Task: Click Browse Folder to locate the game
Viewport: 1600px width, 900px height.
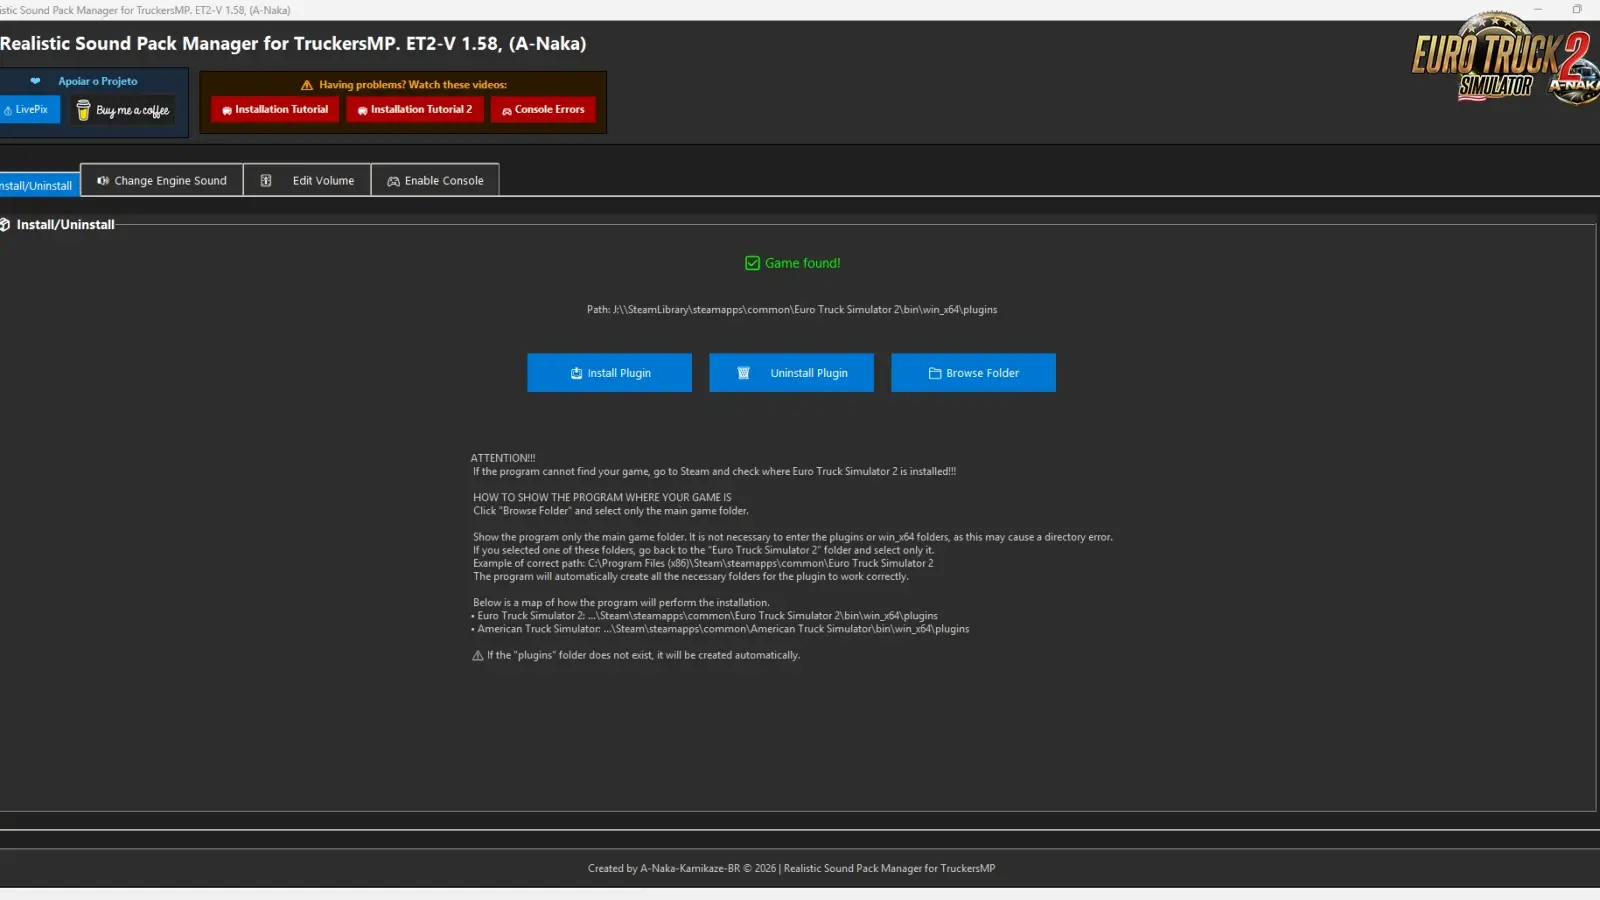Action: (973, 373)
